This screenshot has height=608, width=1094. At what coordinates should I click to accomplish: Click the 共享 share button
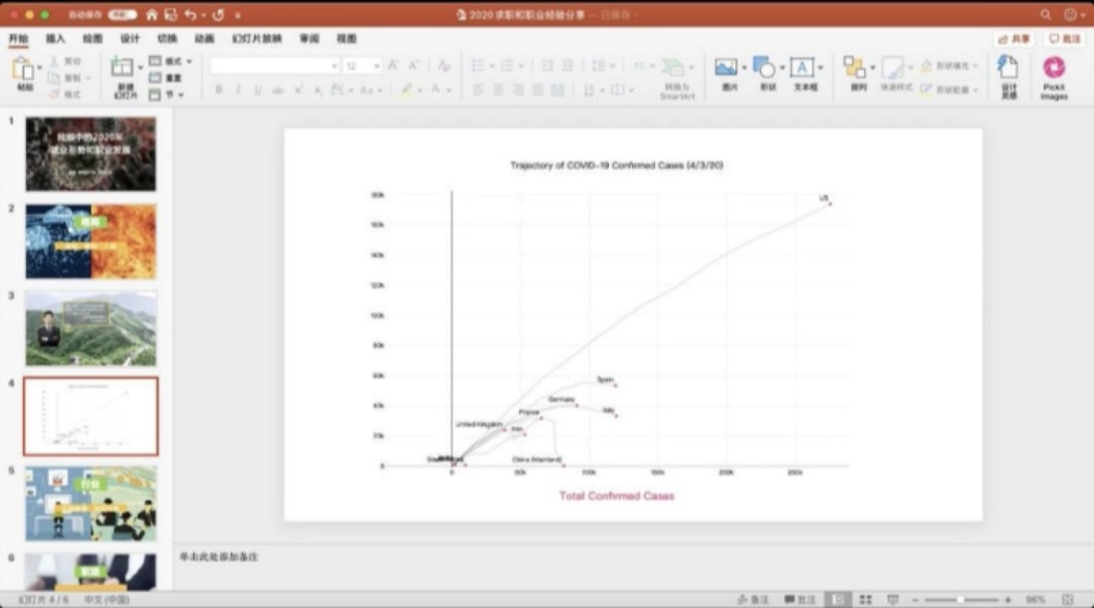[x=1011, y=36]
